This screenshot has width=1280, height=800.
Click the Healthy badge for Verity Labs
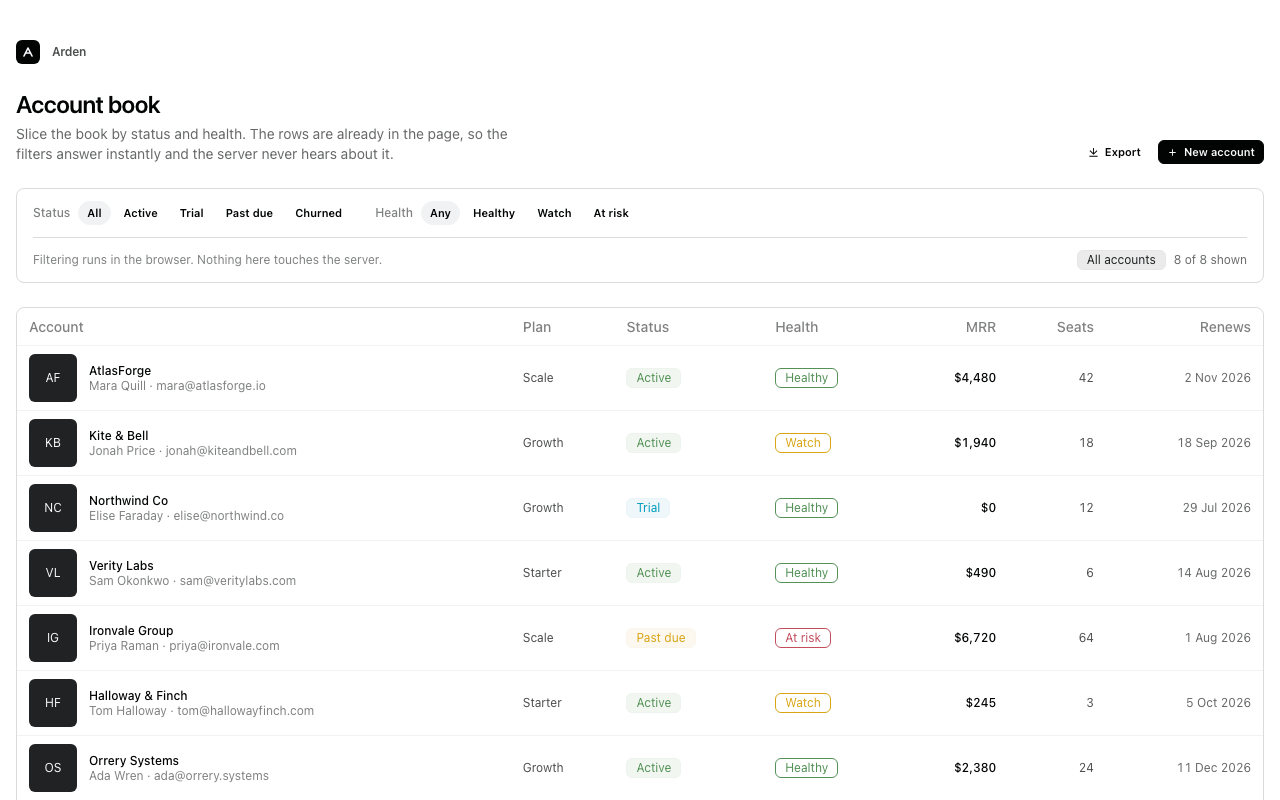[806, 573]
